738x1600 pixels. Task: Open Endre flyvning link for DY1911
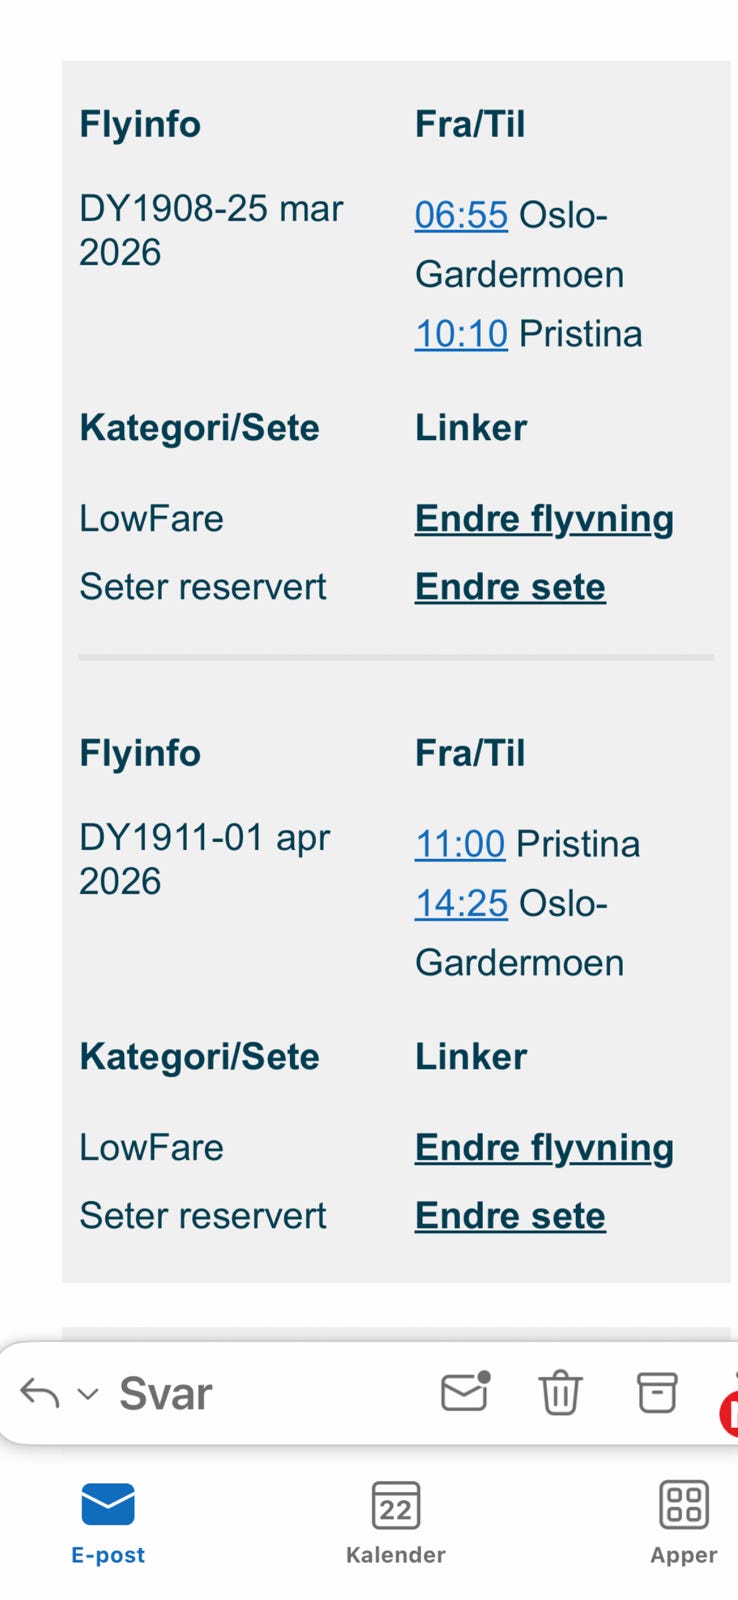pyautogui.click(x=544, y=1148)
